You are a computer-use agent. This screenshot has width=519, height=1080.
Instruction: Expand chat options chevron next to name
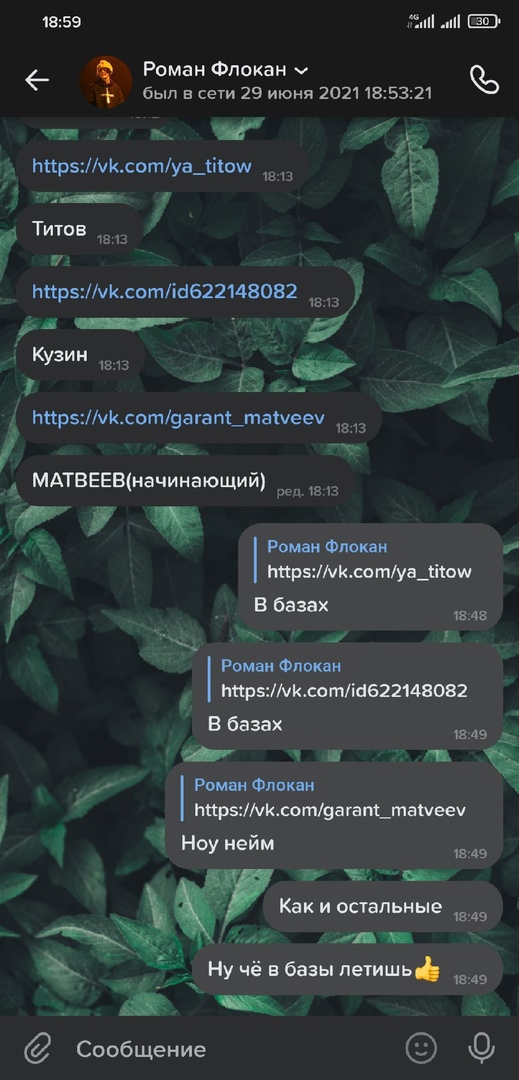301,70
